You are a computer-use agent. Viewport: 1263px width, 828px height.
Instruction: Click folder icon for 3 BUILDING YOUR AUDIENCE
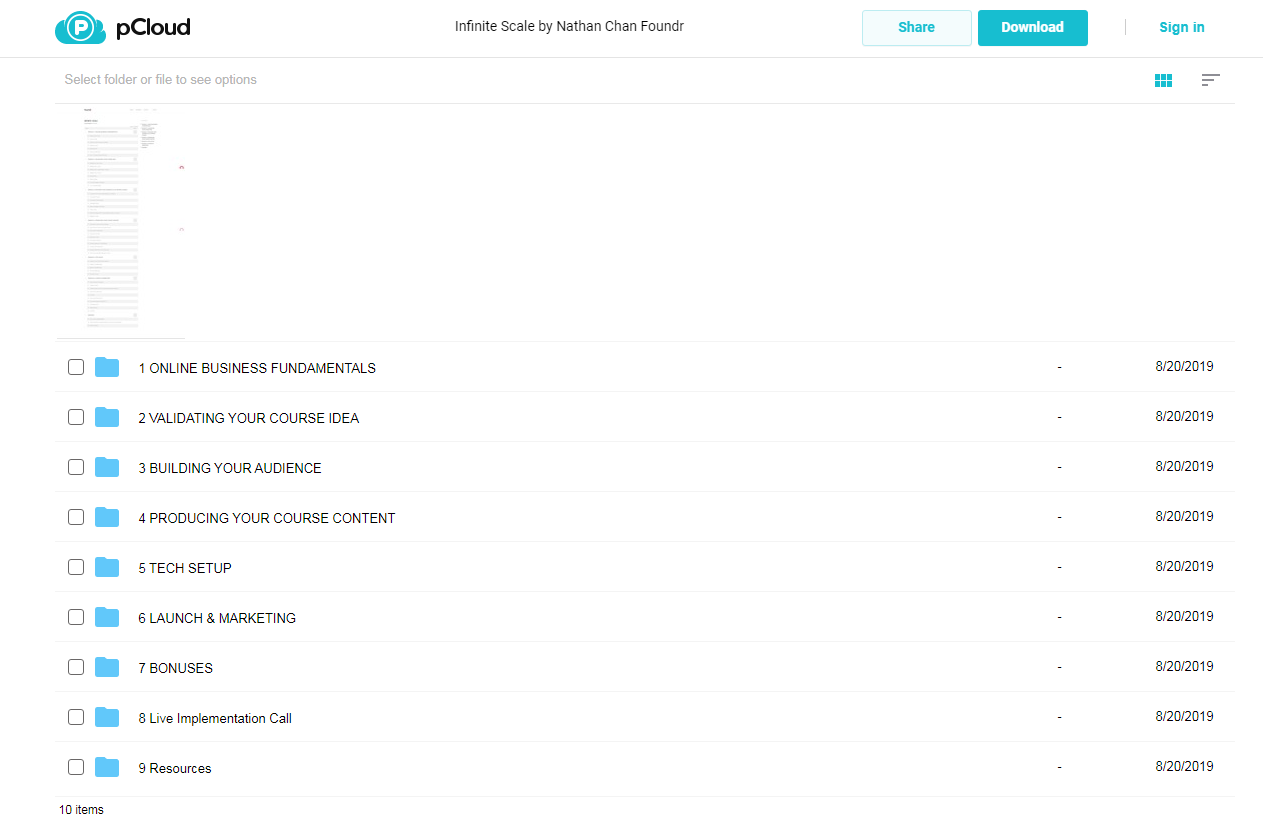[x=107, y=467]
